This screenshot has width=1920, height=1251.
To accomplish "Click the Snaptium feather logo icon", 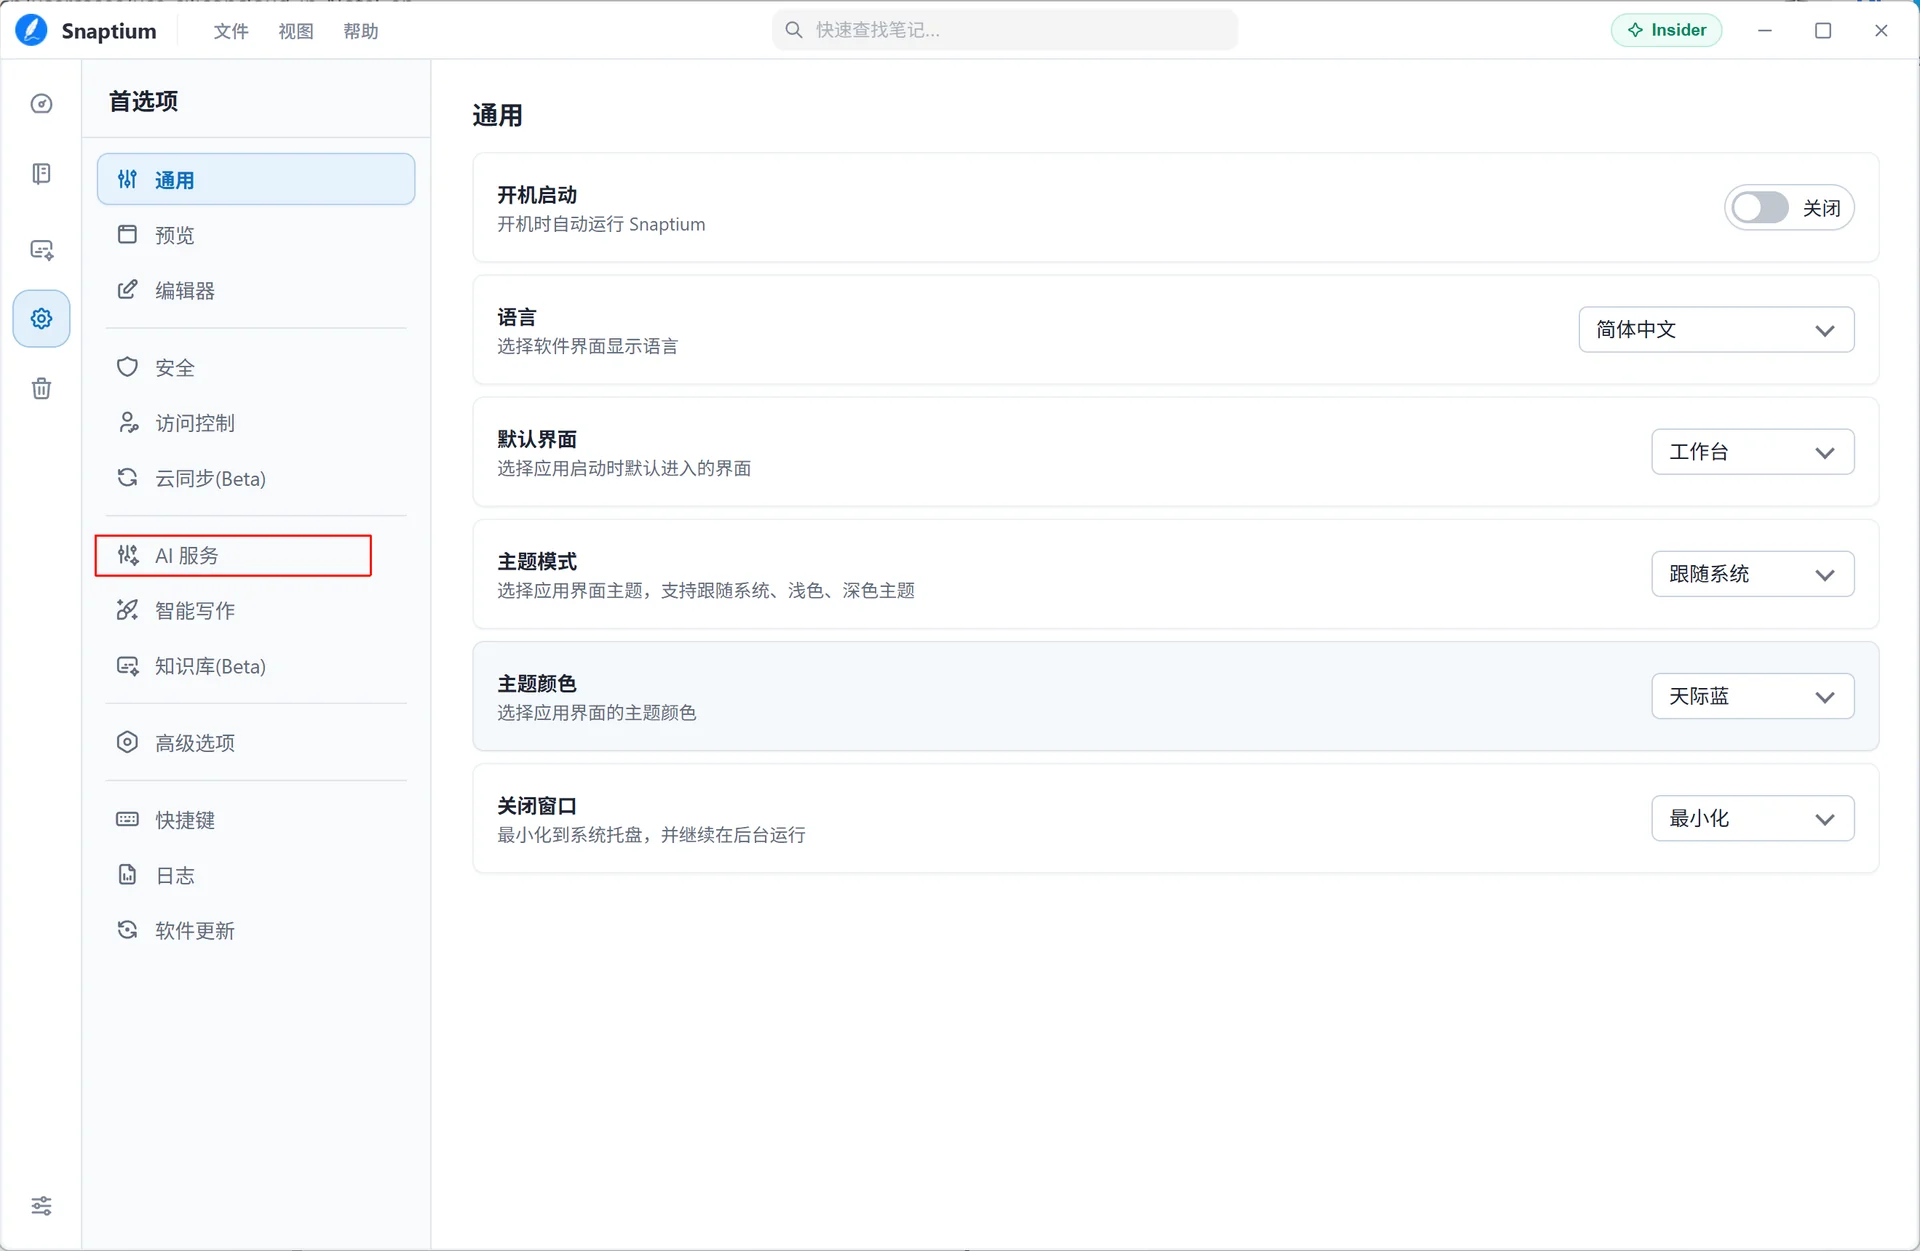I will click(x=31, y=30).
